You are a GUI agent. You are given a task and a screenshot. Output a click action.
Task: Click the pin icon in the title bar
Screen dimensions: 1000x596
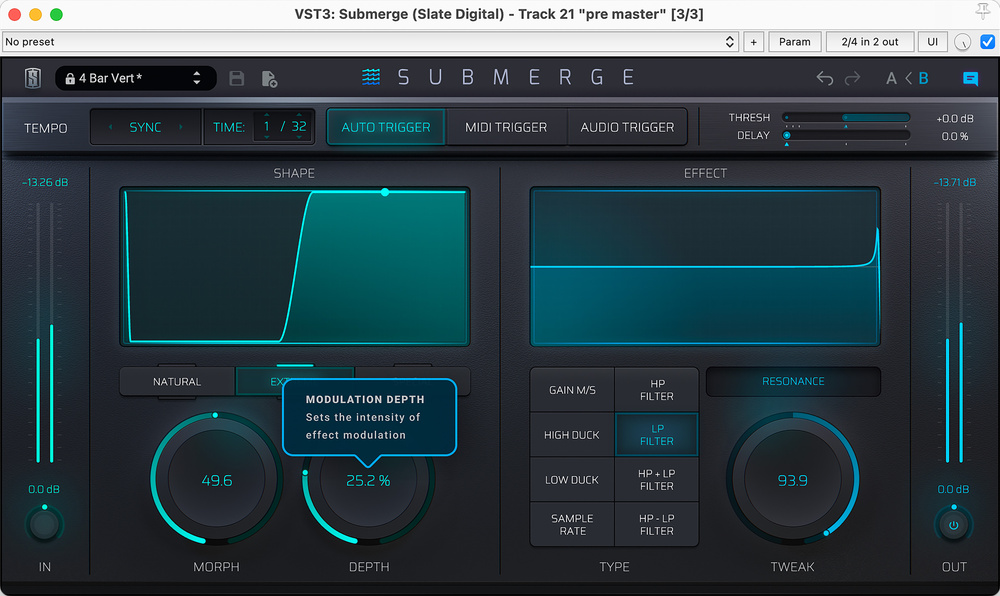[x=982, y=11]
